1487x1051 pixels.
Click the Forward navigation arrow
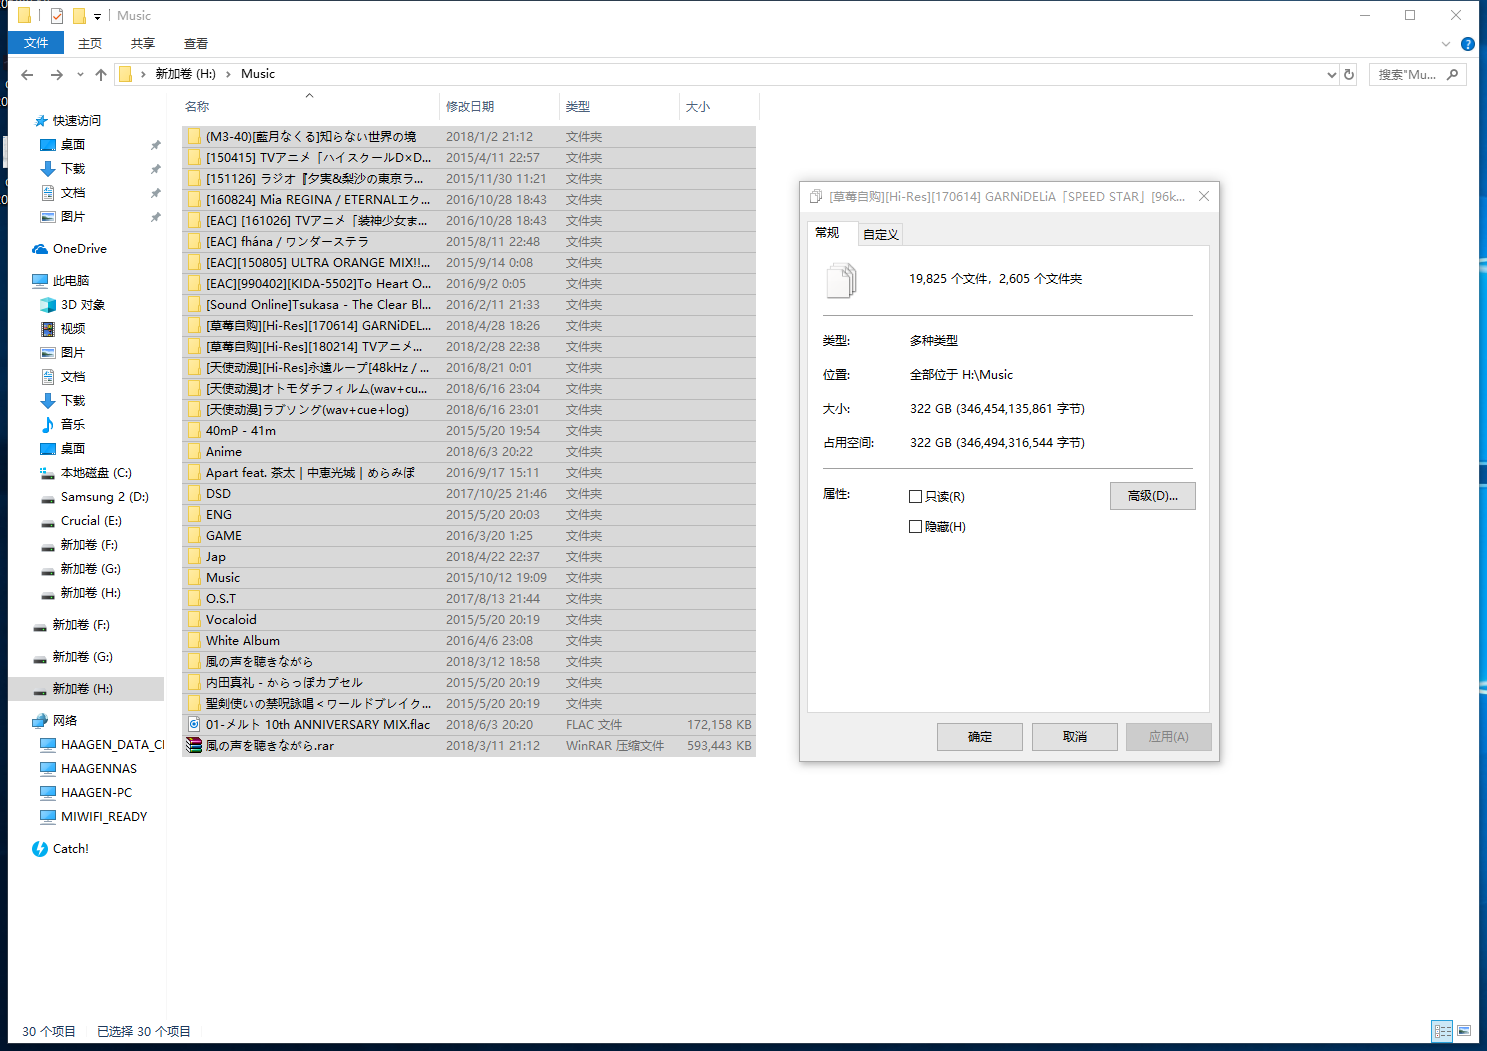57,74
